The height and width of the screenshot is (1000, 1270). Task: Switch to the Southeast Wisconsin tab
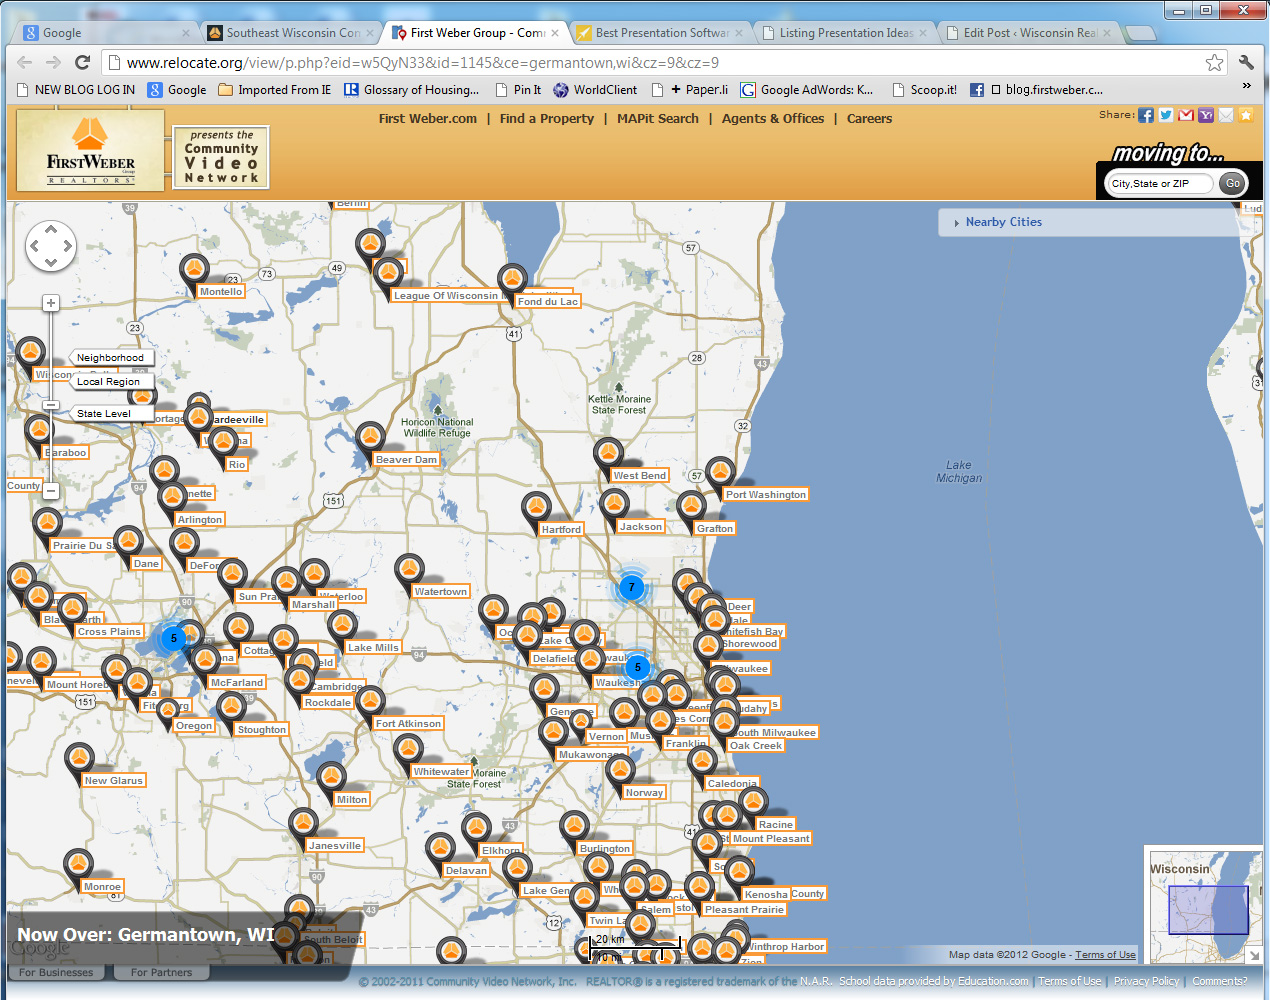290,33
